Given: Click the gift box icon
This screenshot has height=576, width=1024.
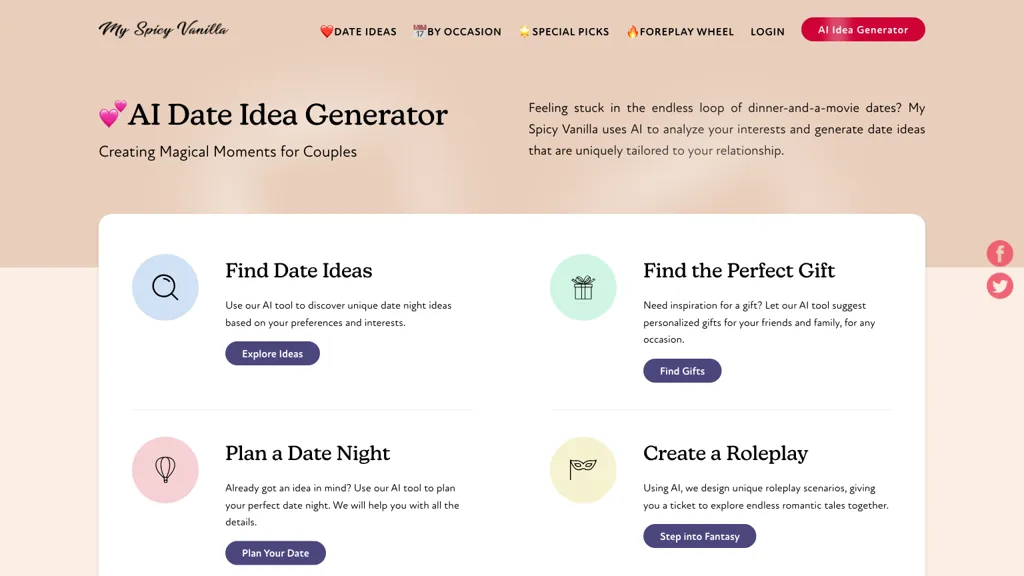Looking at the screenshot, I should (583, 287).
